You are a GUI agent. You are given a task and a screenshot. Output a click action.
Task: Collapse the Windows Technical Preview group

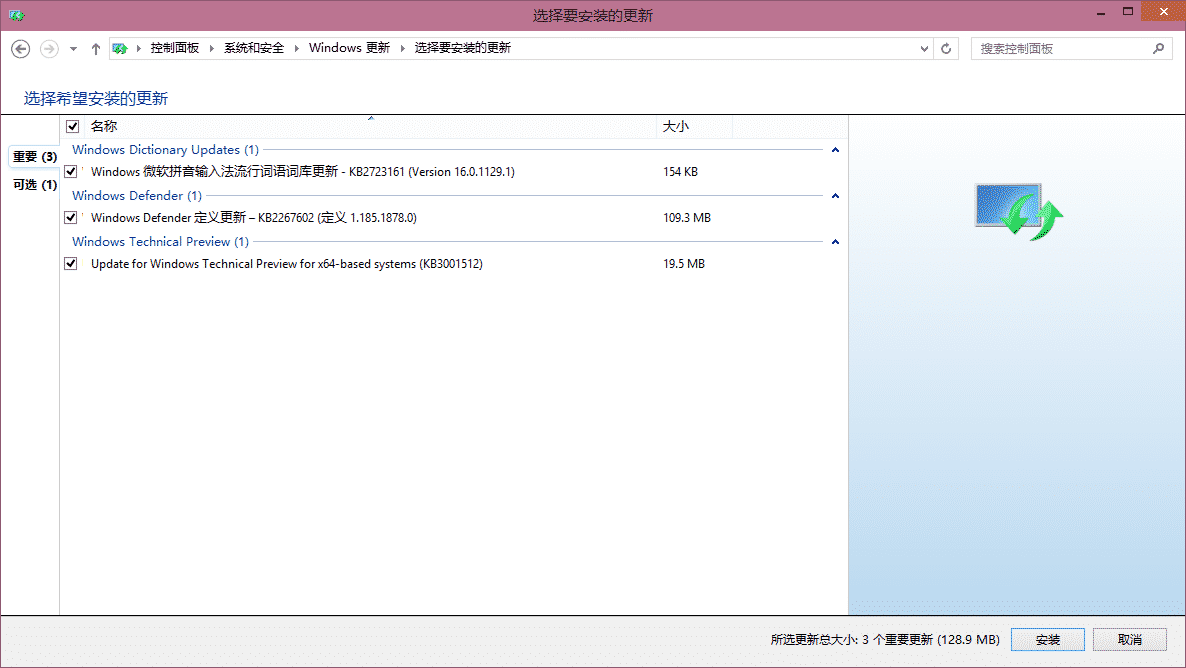click(835, 242)
